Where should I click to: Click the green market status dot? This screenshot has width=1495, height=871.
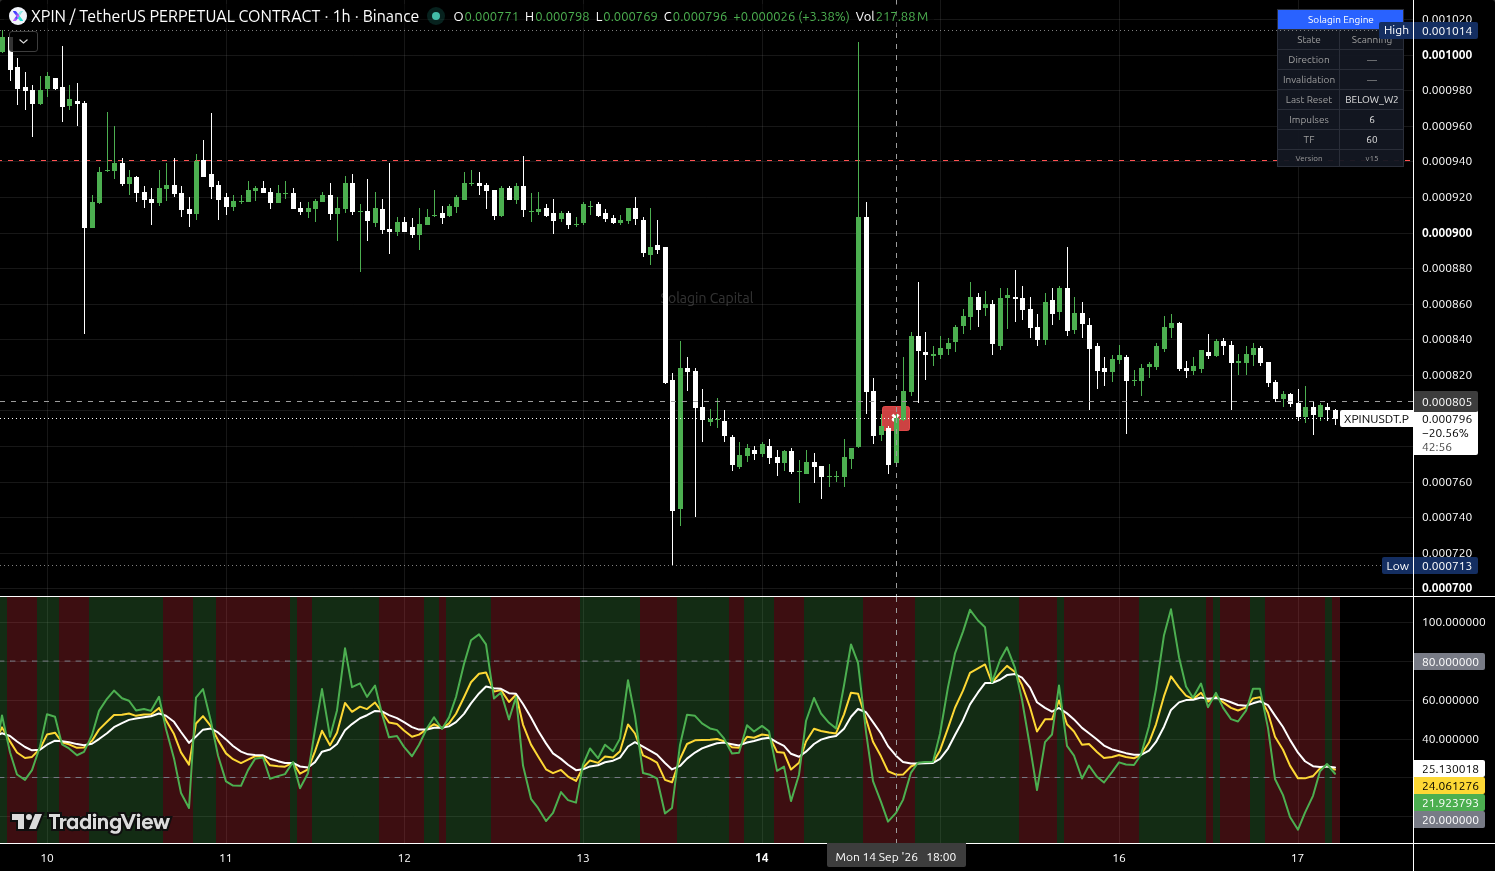(435, 16)
